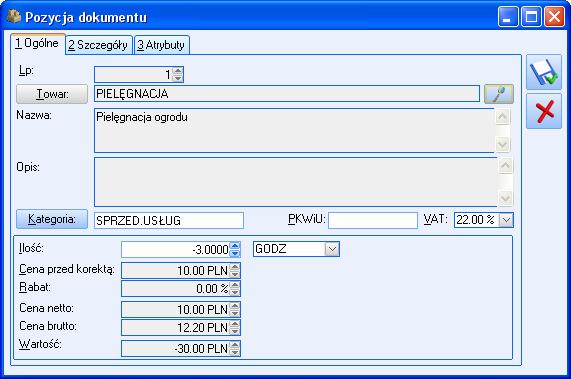Click the Rabat up spinner arrow
This screenshot has width=571, height=379.
(235, 285)
